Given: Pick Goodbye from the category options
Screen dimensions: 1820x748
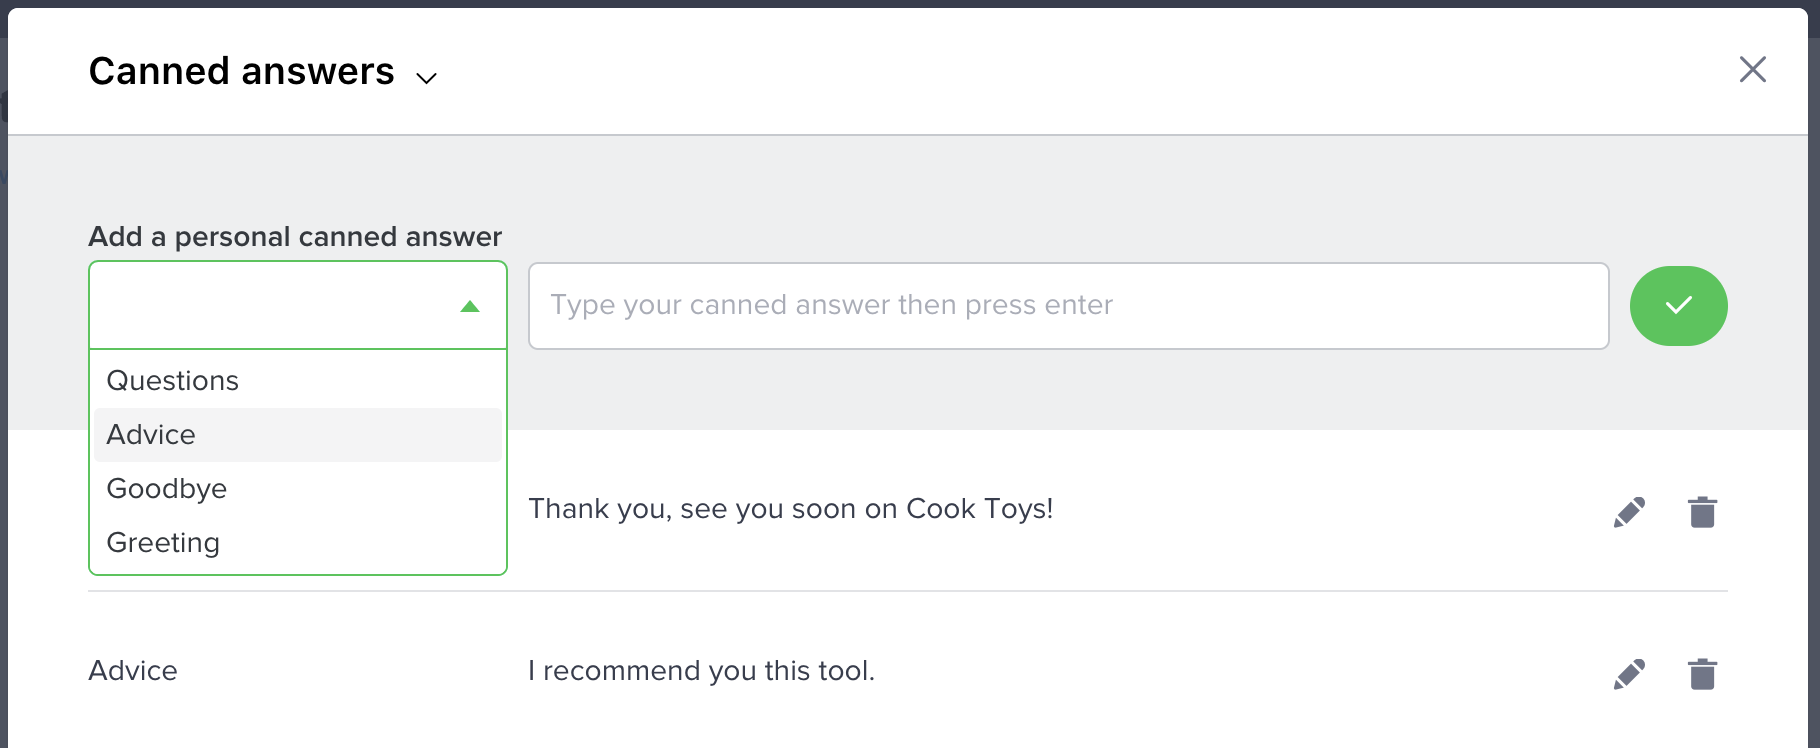Looking at the screenshot, I should coord(167,489).
